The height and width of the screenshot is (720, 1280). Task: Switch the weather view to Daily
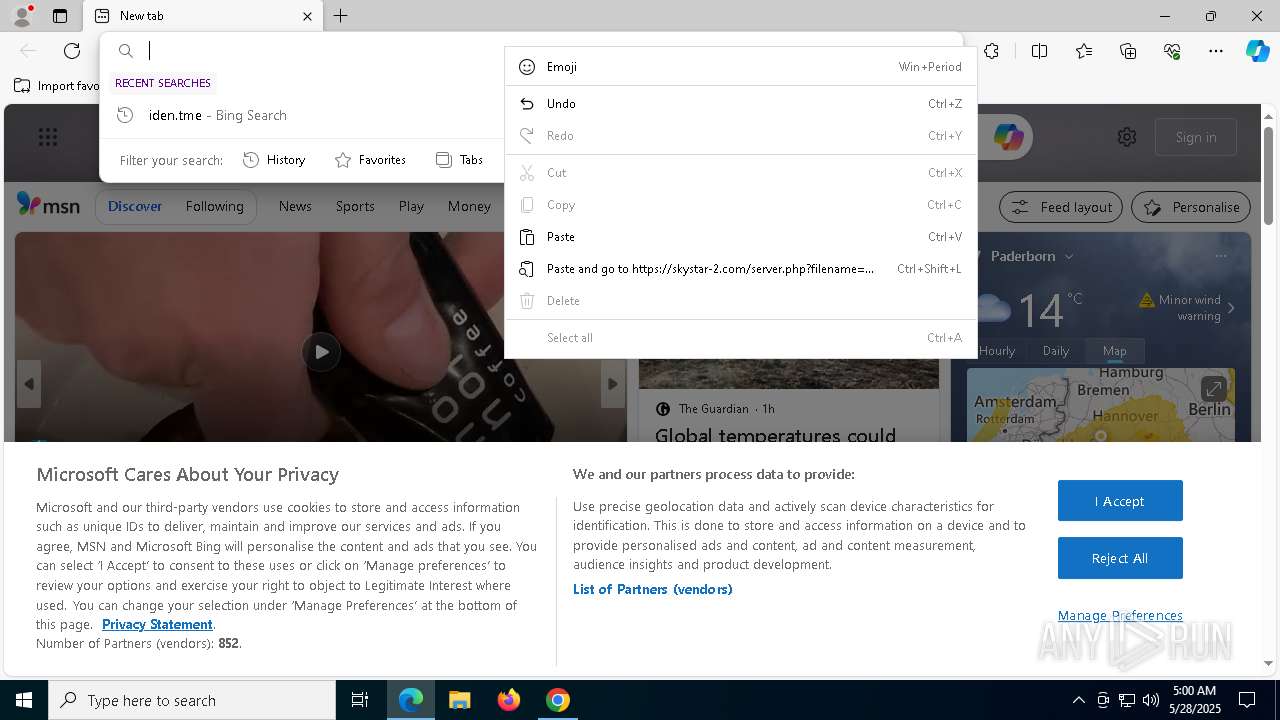pyautogui.click(x=1056, y=351)
